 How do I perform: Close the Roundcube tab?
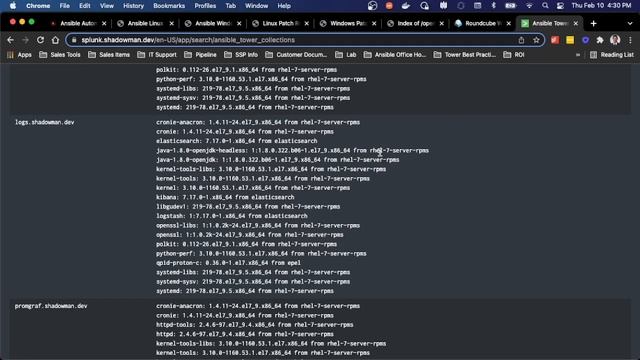509,24
